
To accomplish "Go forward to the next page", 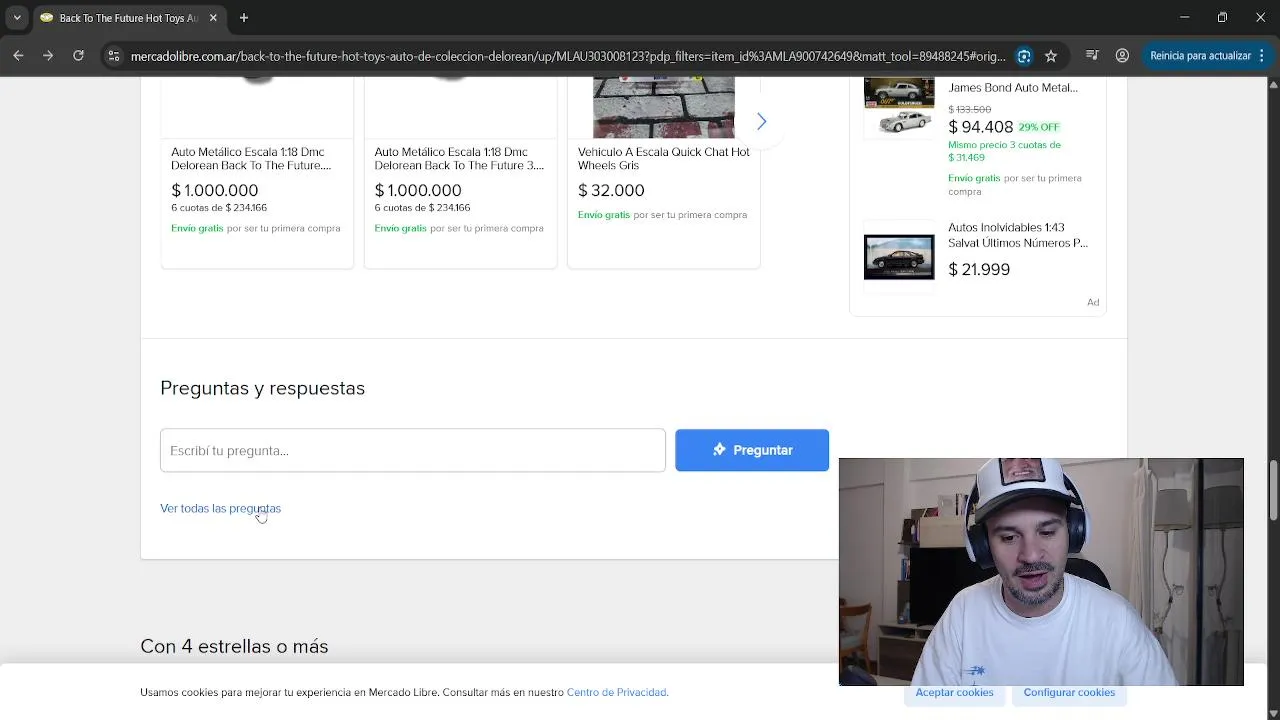I will 48,56.
